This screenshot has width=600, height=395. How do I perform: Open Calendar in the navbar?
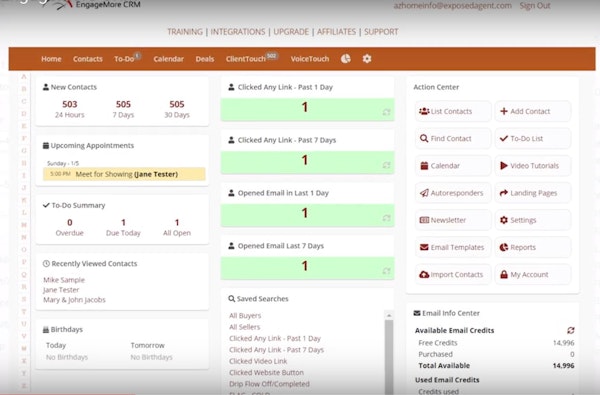tap(168, 59)
